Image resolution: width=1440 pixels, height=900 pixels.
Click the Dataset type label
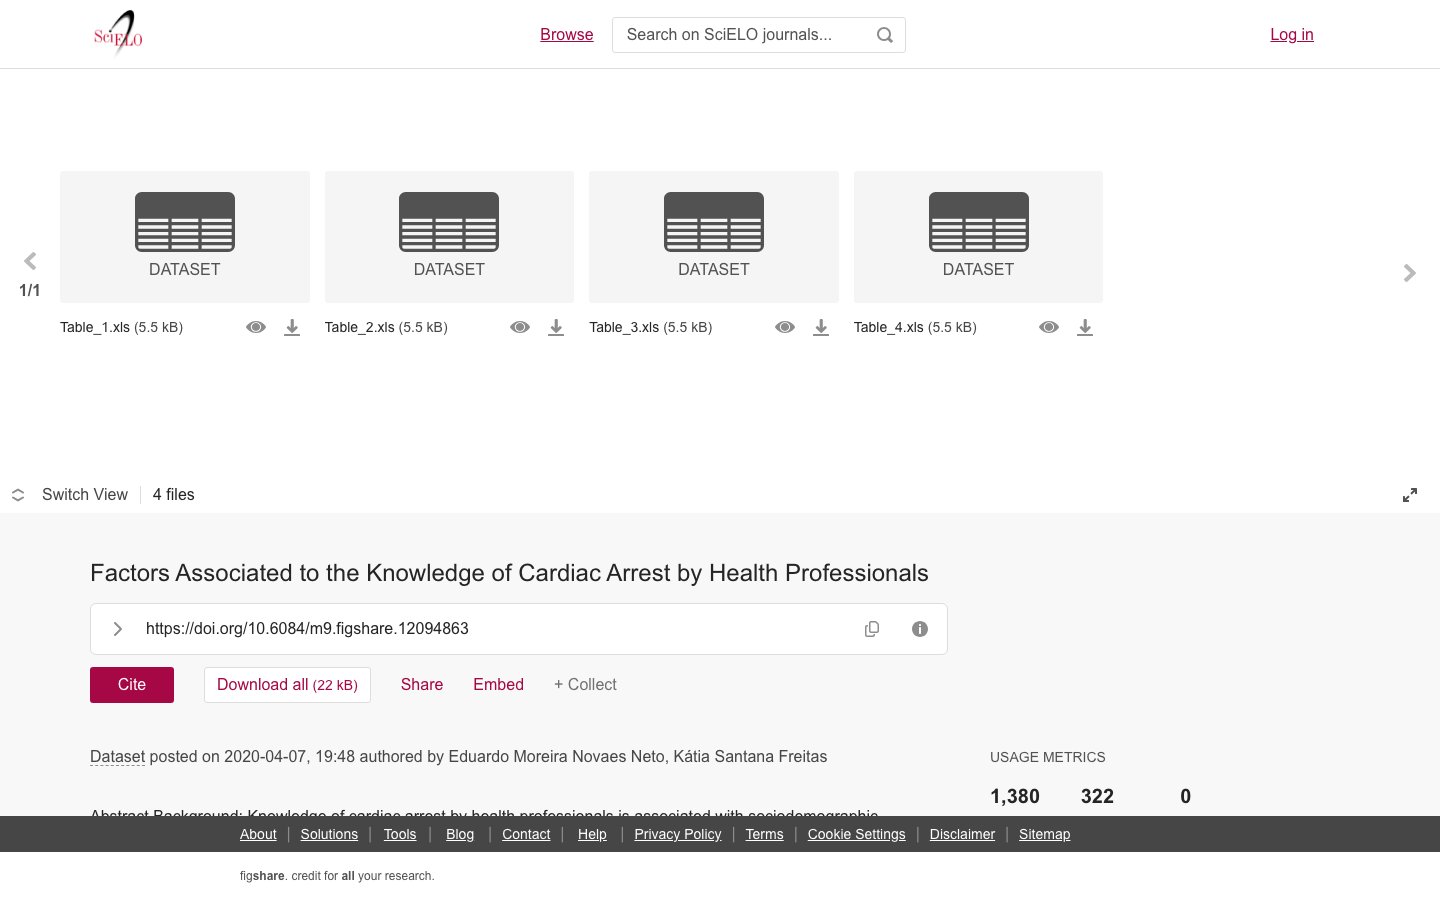[x=117, y=757]
